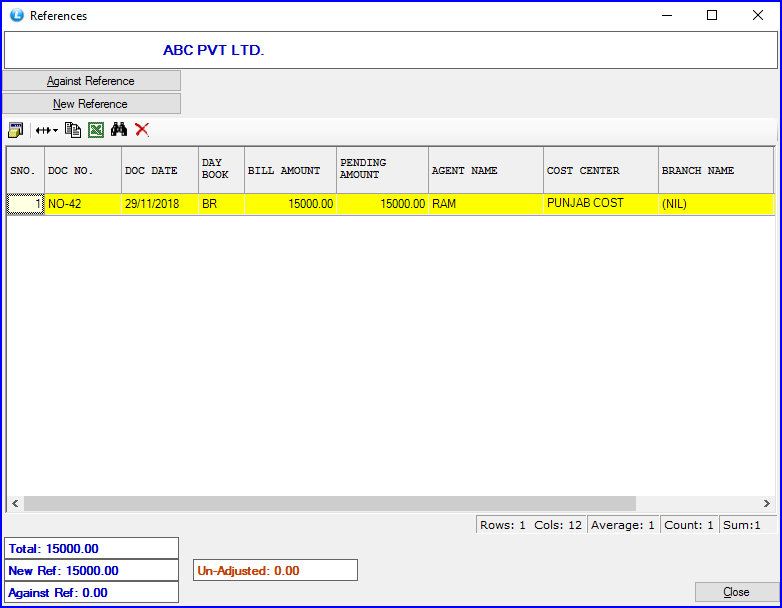The image size is (782, 608).
Task: Open the column width fit dropdown
Action: 46,130
